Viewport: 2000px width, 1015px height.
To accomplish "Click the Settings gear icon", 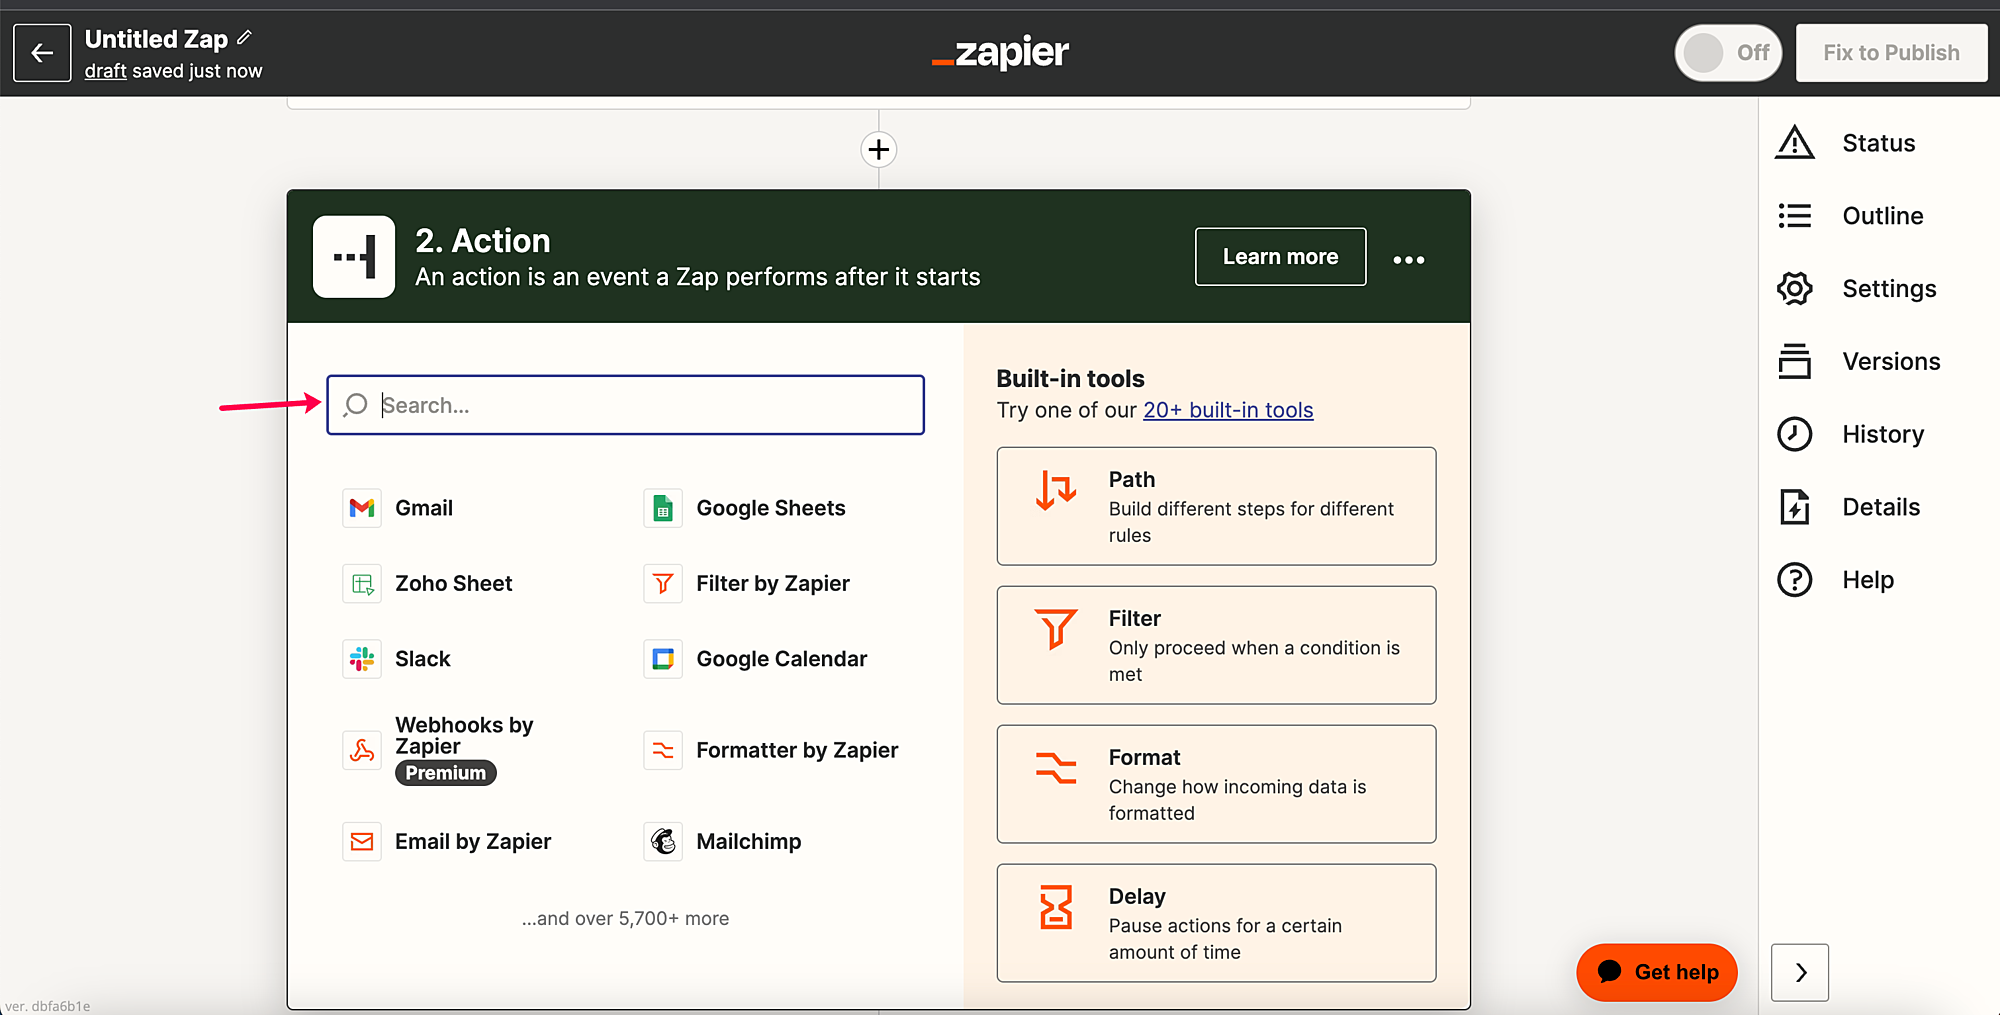I will pos(1795,289).
